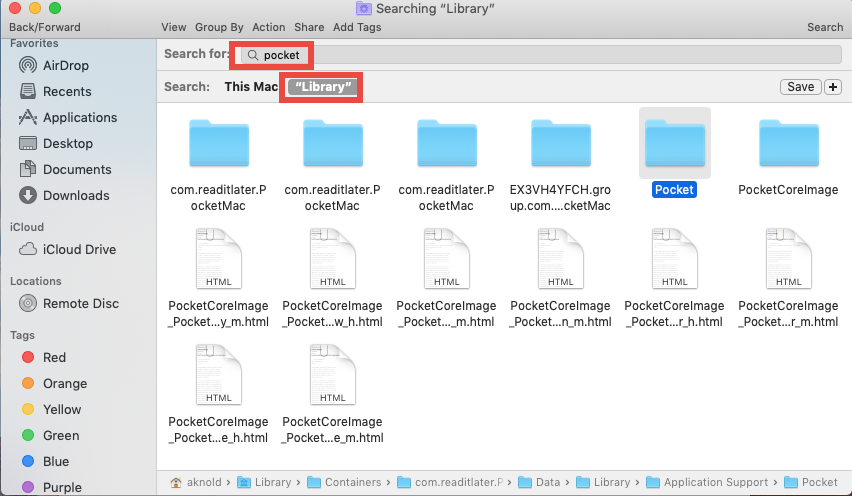The height and width of the screenshot is (496, 852).
Task: Go to aknold home in path bar
Action: click(x=196, y=482)
